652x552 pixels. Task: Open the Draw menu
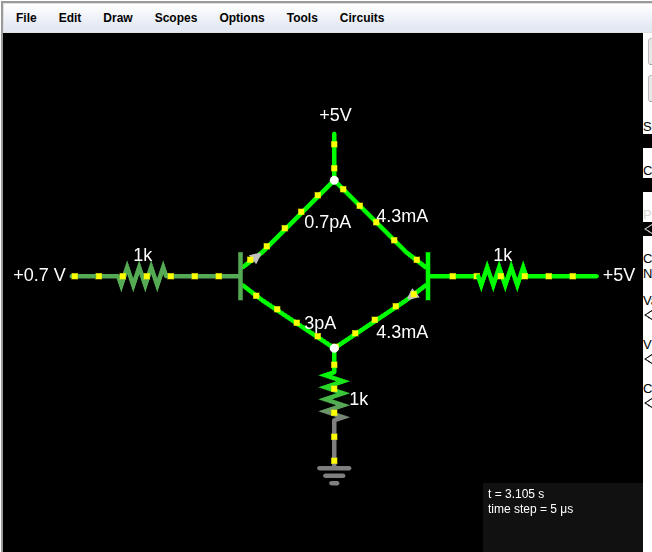coord(118,18)
